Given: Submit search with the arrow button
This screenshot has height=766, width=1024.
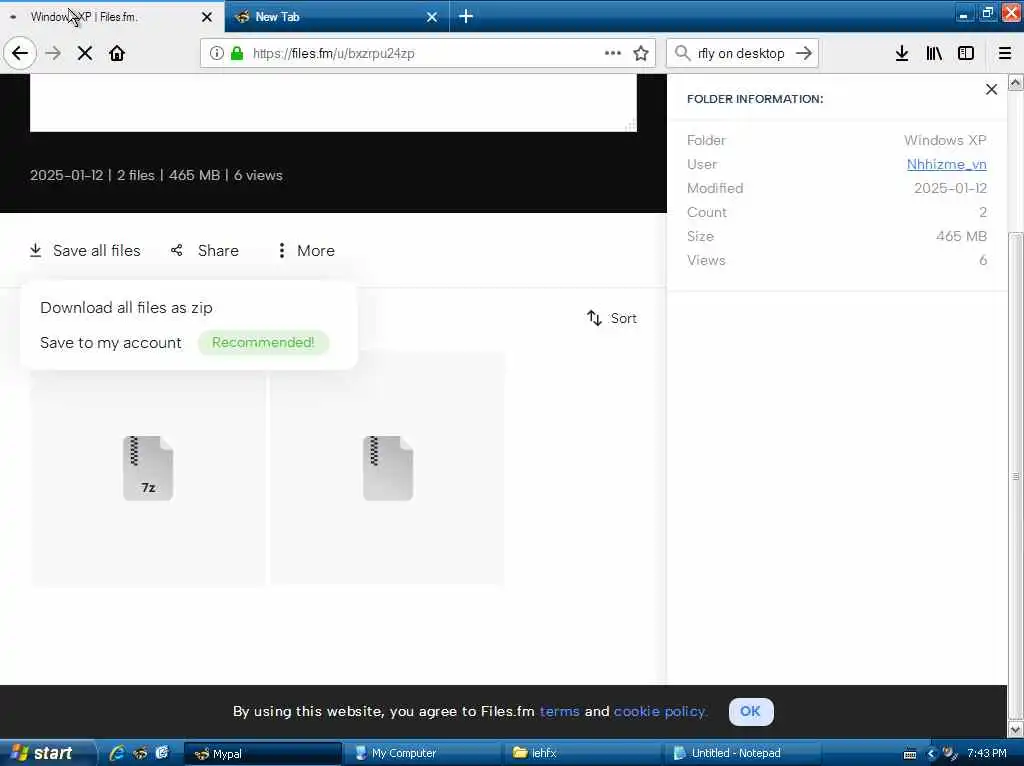Looking at the screenshot, I should point(804,53).
